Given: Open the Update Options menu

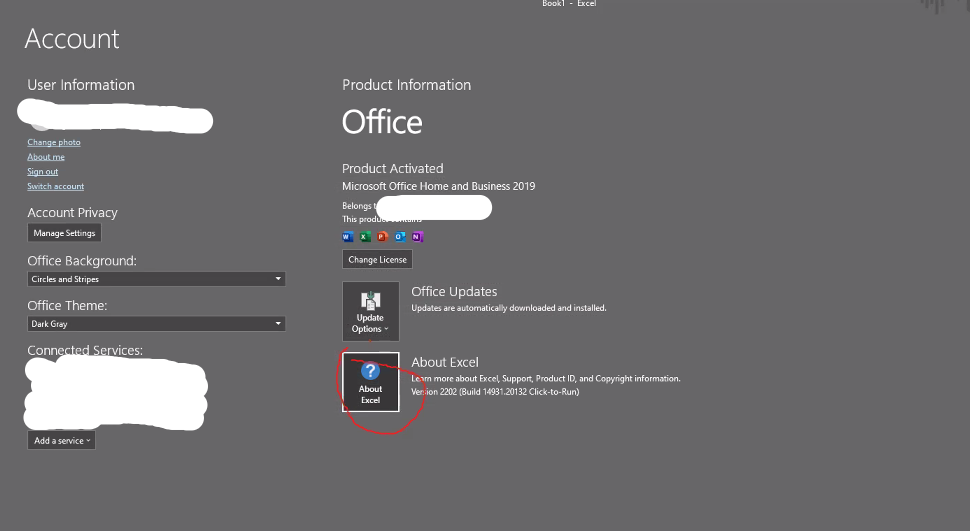Looking at the screenshot, I should click(x=371, y=311).
